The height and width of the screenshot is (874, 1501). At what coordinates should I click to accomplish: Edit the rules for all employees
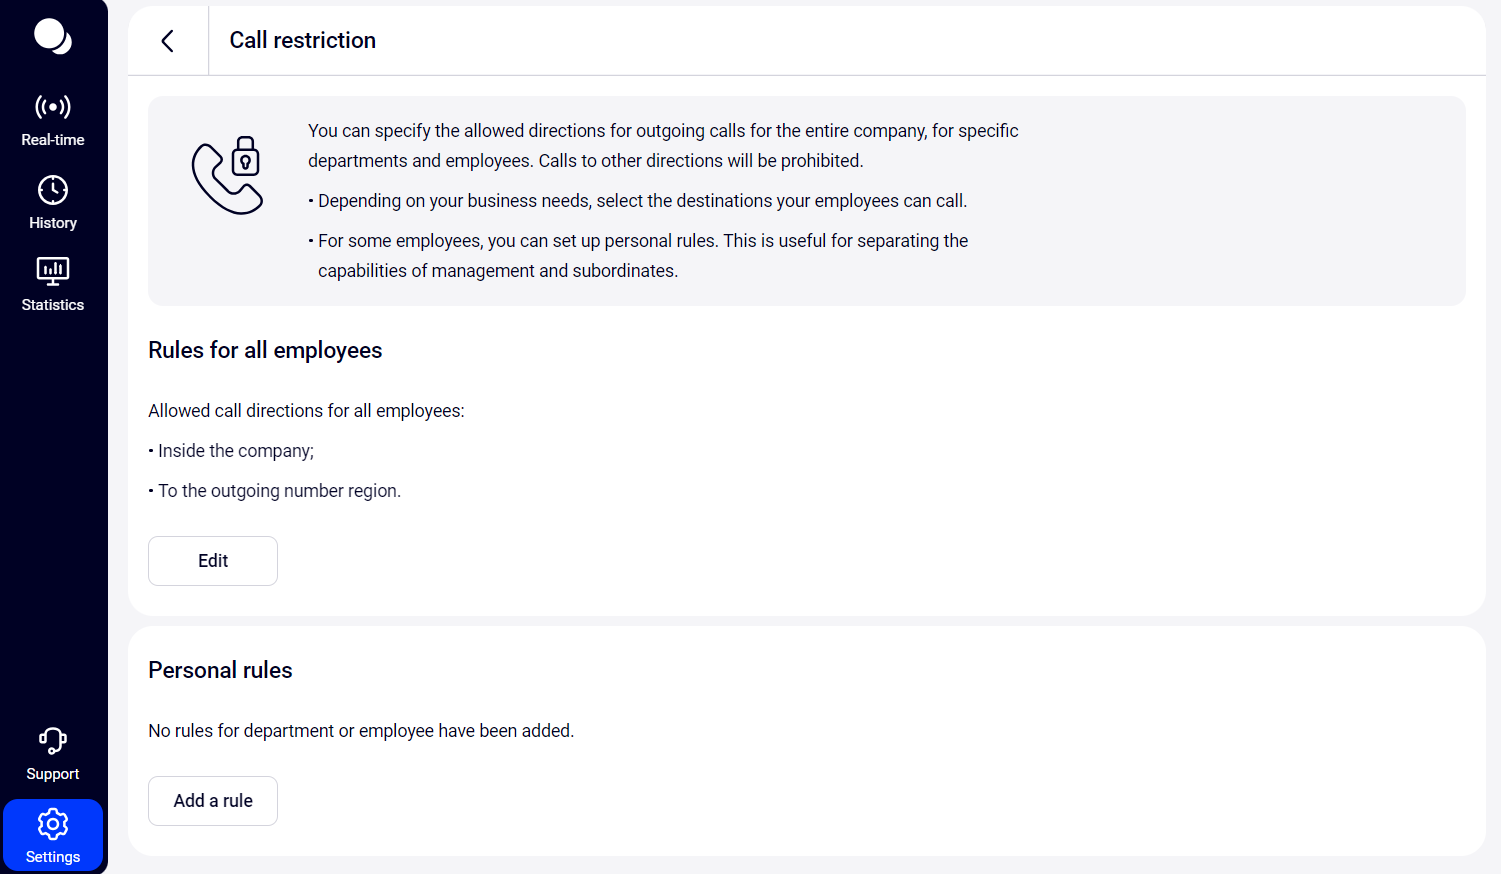(x=213, y=561)
